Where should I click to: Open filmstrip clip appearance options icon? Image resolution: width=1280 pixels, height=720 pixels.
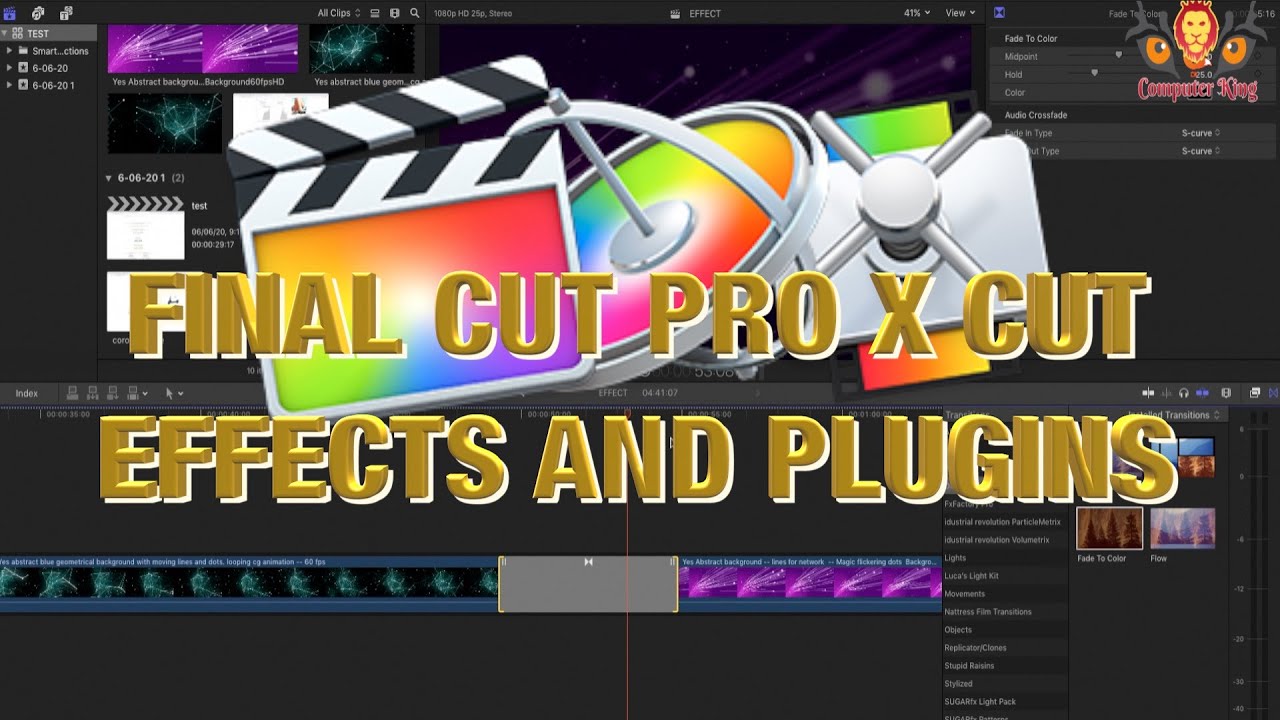point(394,13)
